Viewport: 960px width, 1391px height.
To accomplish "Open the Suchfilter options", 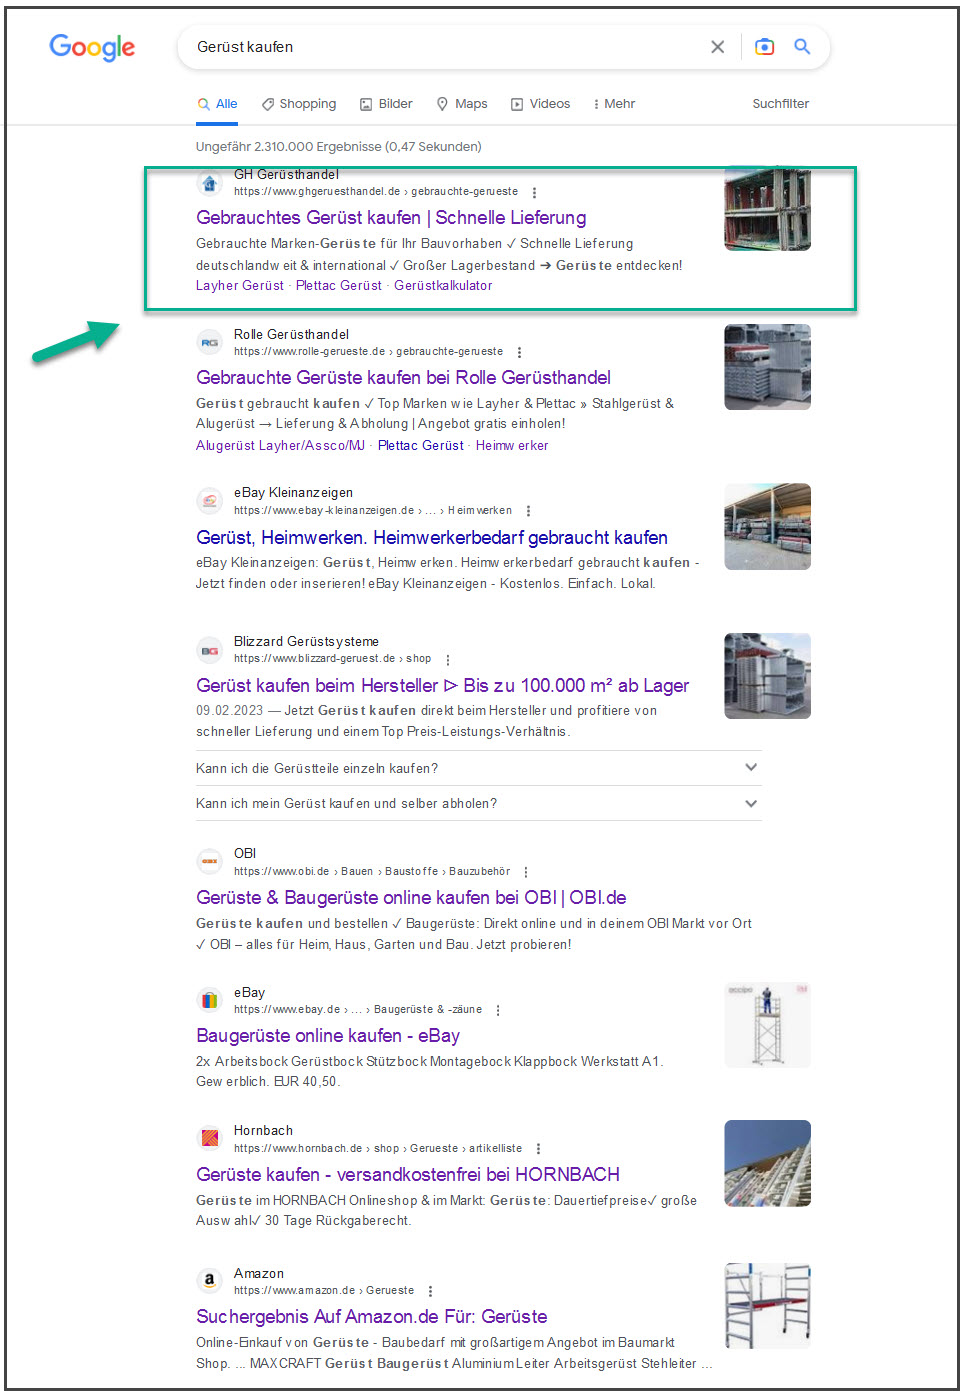I will coord(780,104).
